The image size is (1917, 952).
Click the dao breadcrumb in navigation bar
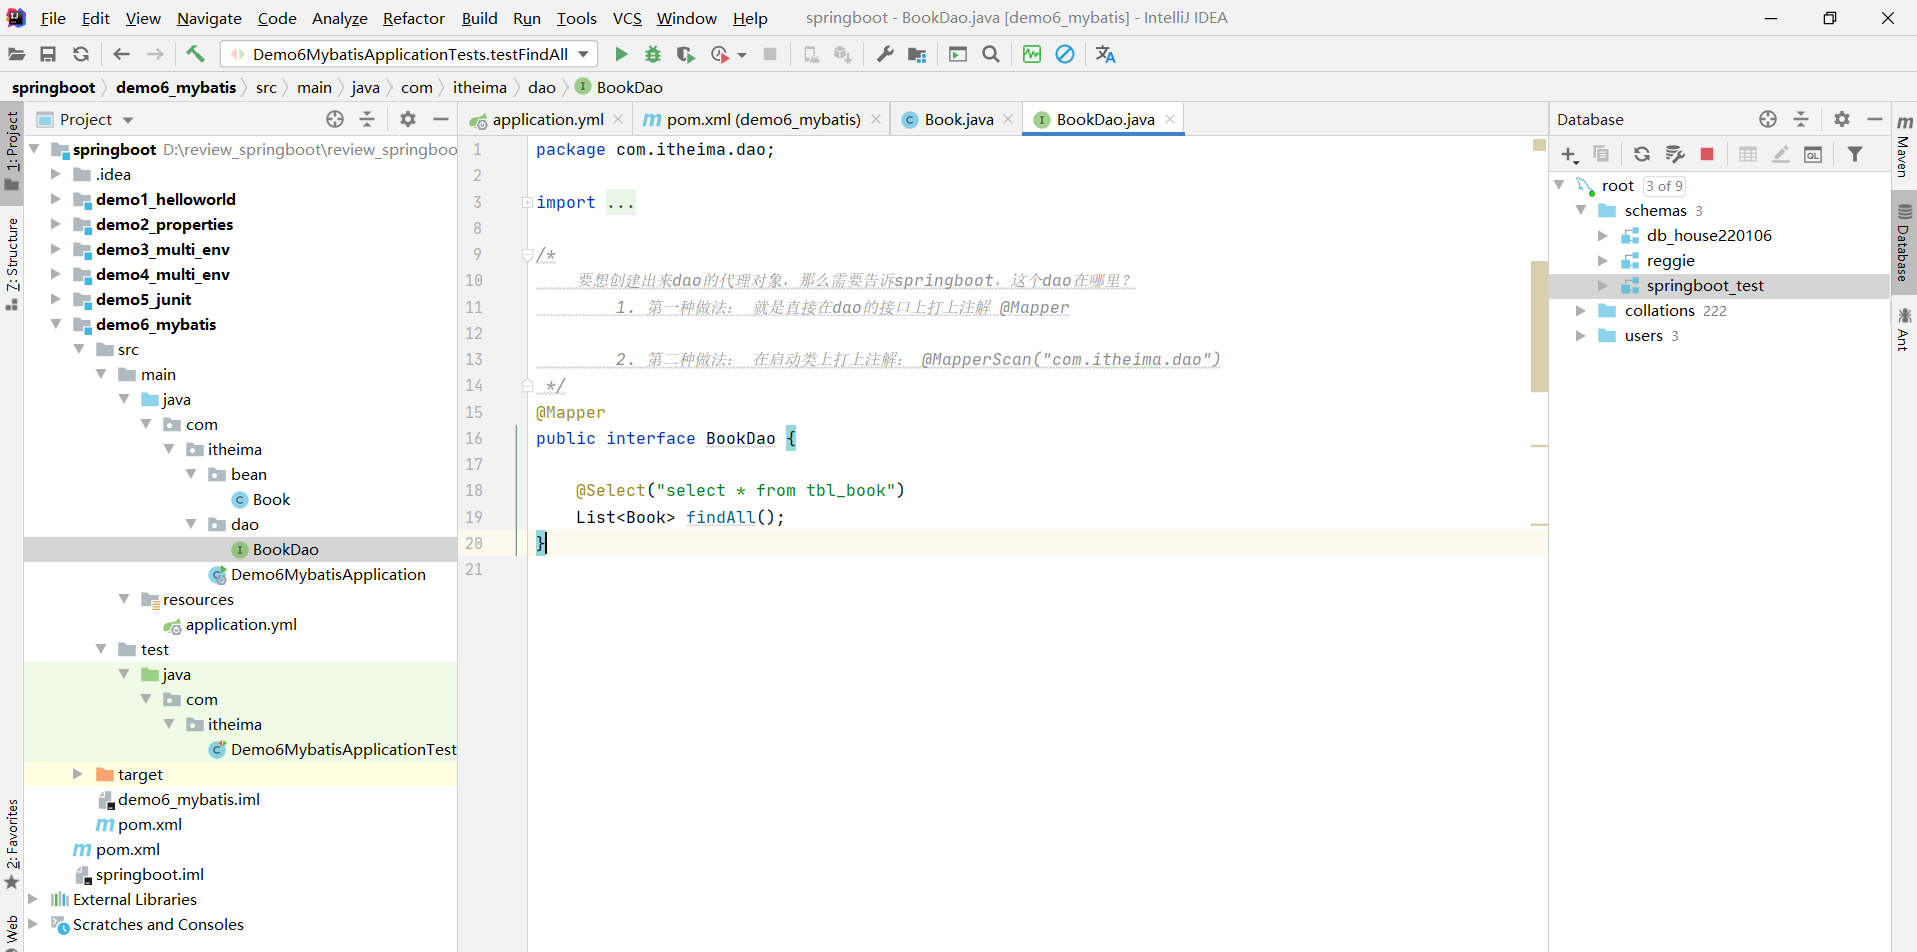click(x=541, y=87)
